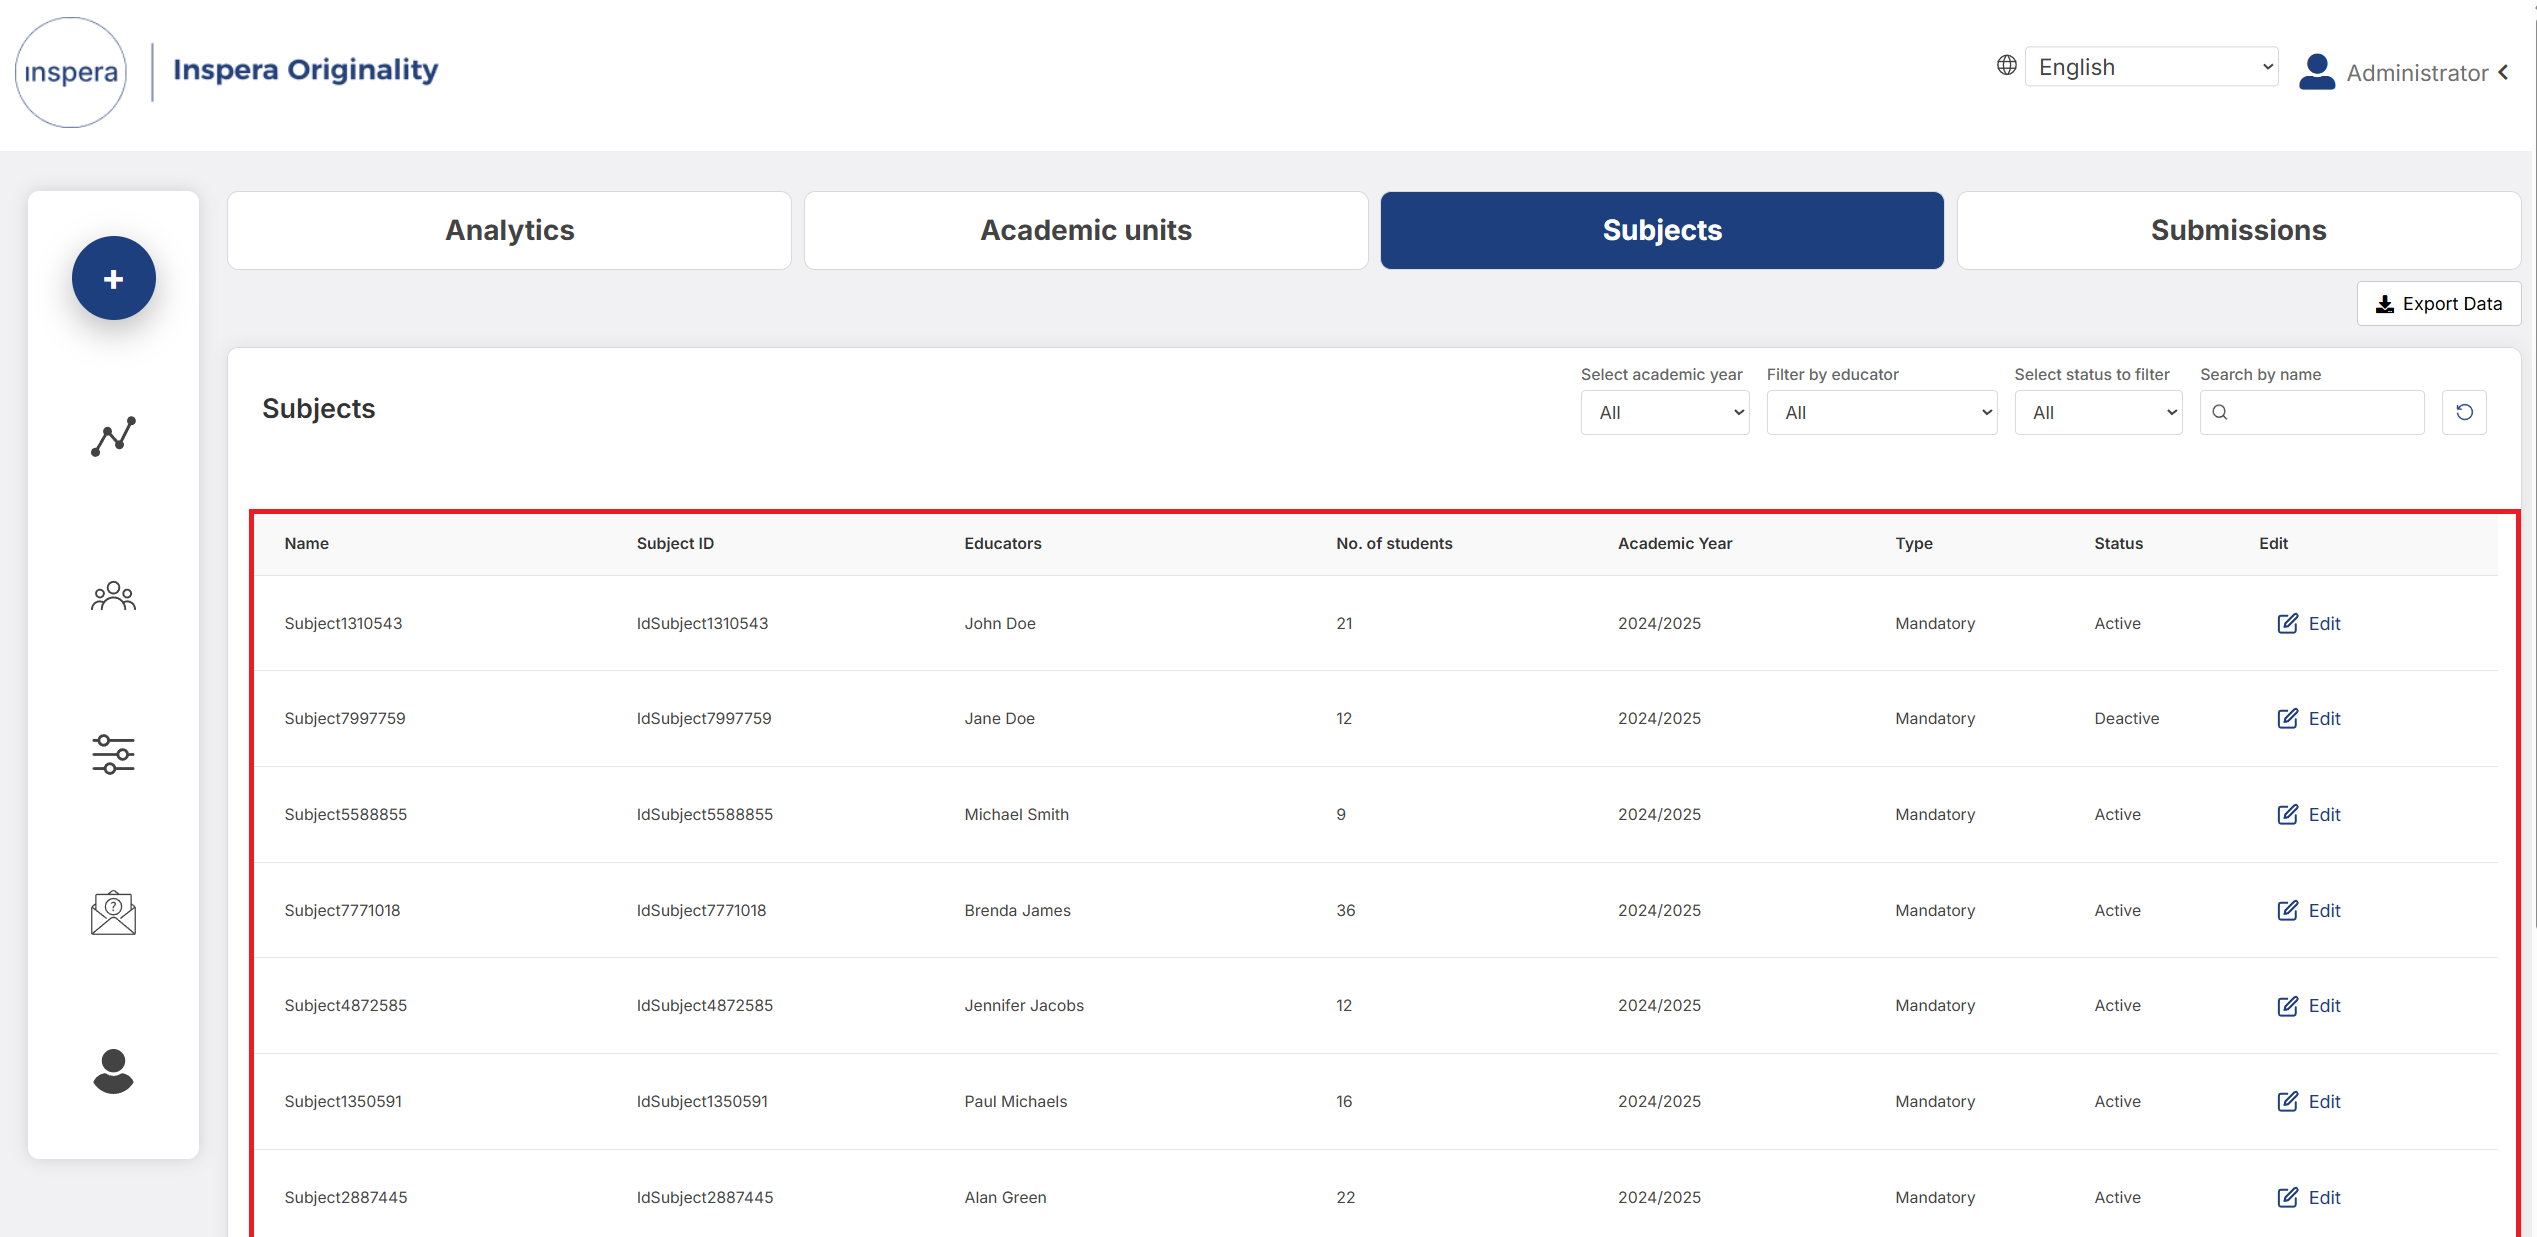Open the Select status to filter dropdown
This screenshot has height=1237, width=2537.
coord(2098,412)
